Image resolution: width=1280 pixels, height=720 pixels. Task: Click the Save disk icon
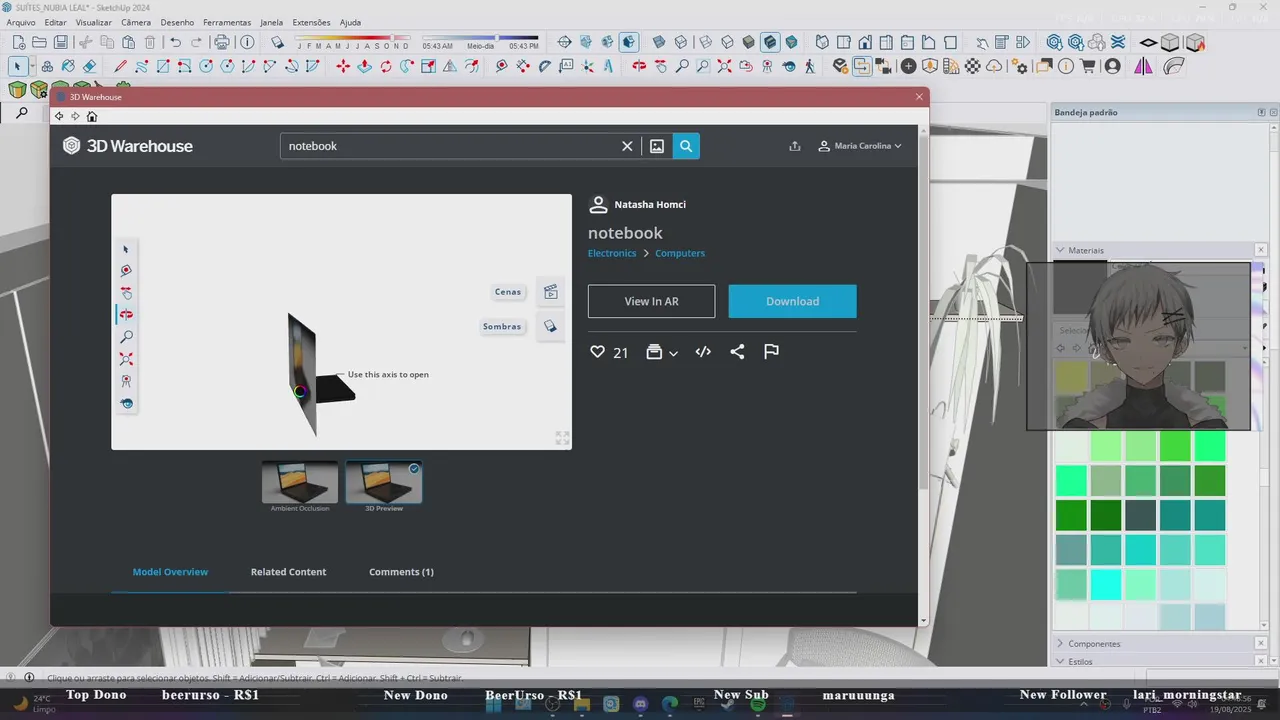coord(61,42)
